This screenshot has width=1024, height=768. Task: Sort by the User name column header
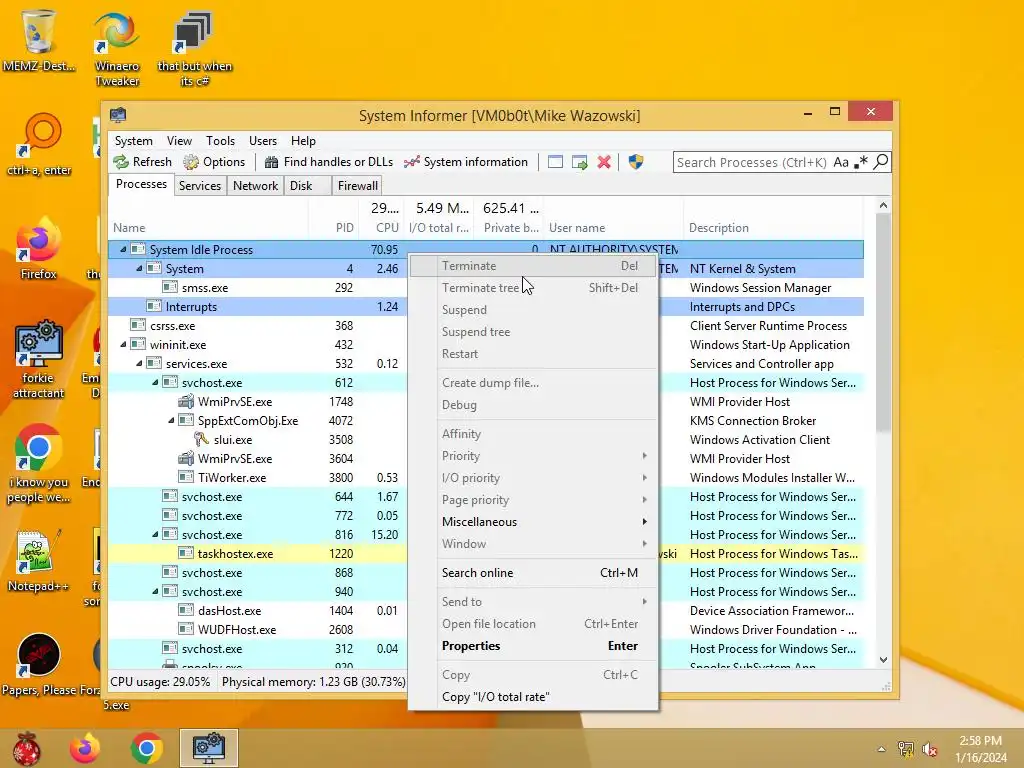613,228
